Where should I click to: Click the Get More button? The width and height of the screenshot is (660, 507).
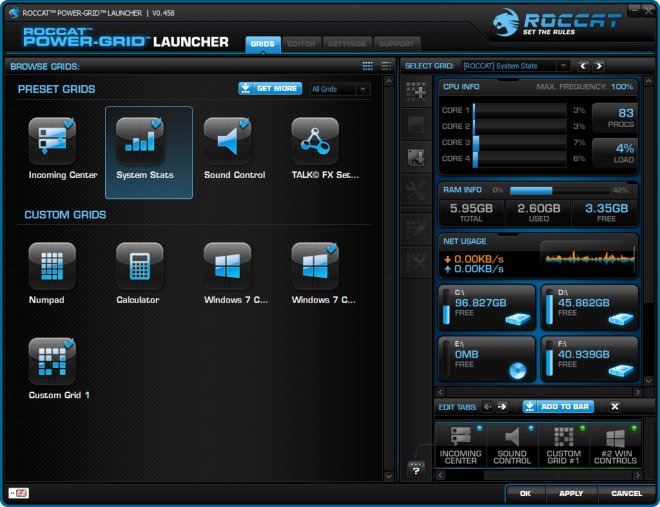(x=270, y=89)
